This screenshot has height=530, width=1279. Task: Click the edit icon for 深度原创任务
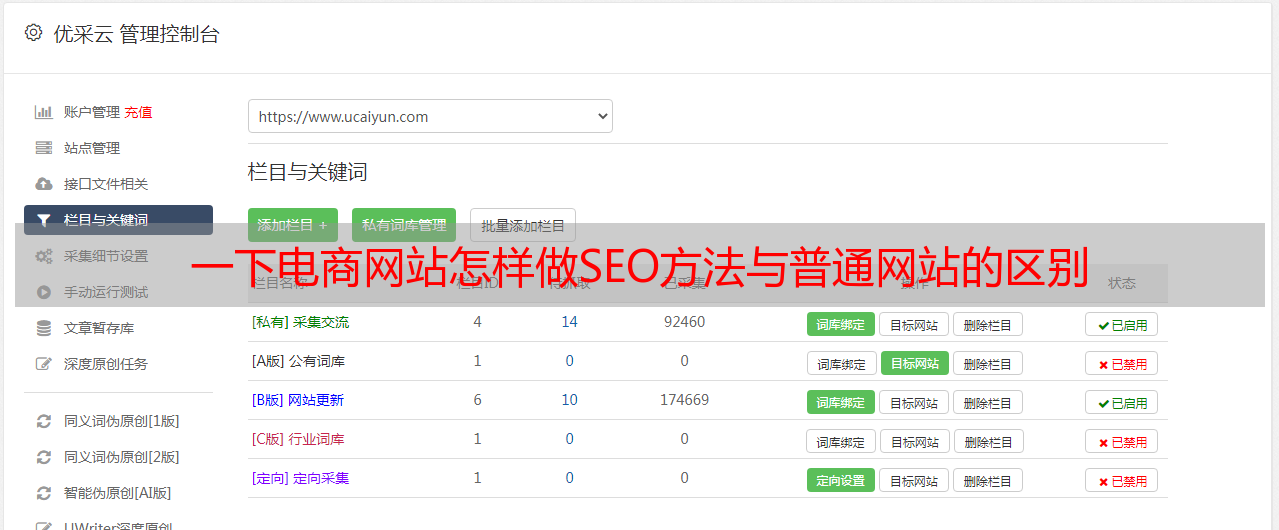tap(44, 364)
